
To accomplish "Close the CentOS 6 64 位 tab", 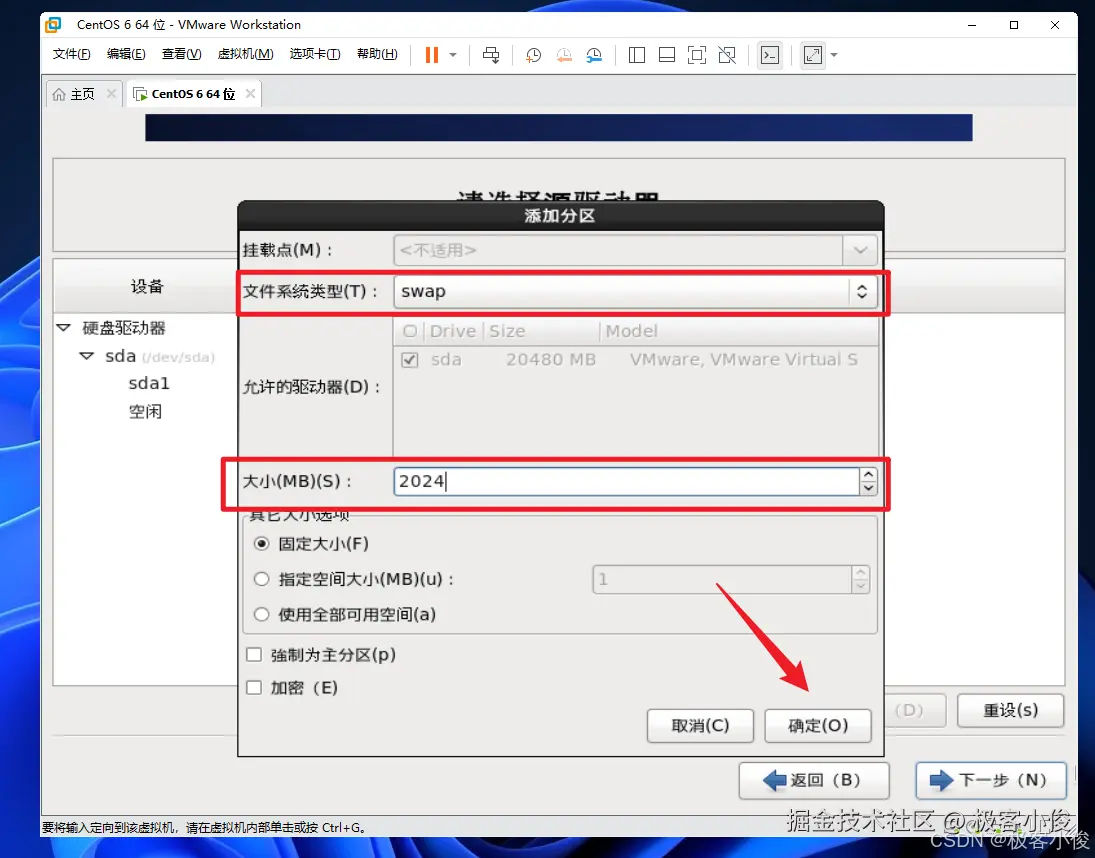I will 250,94.
